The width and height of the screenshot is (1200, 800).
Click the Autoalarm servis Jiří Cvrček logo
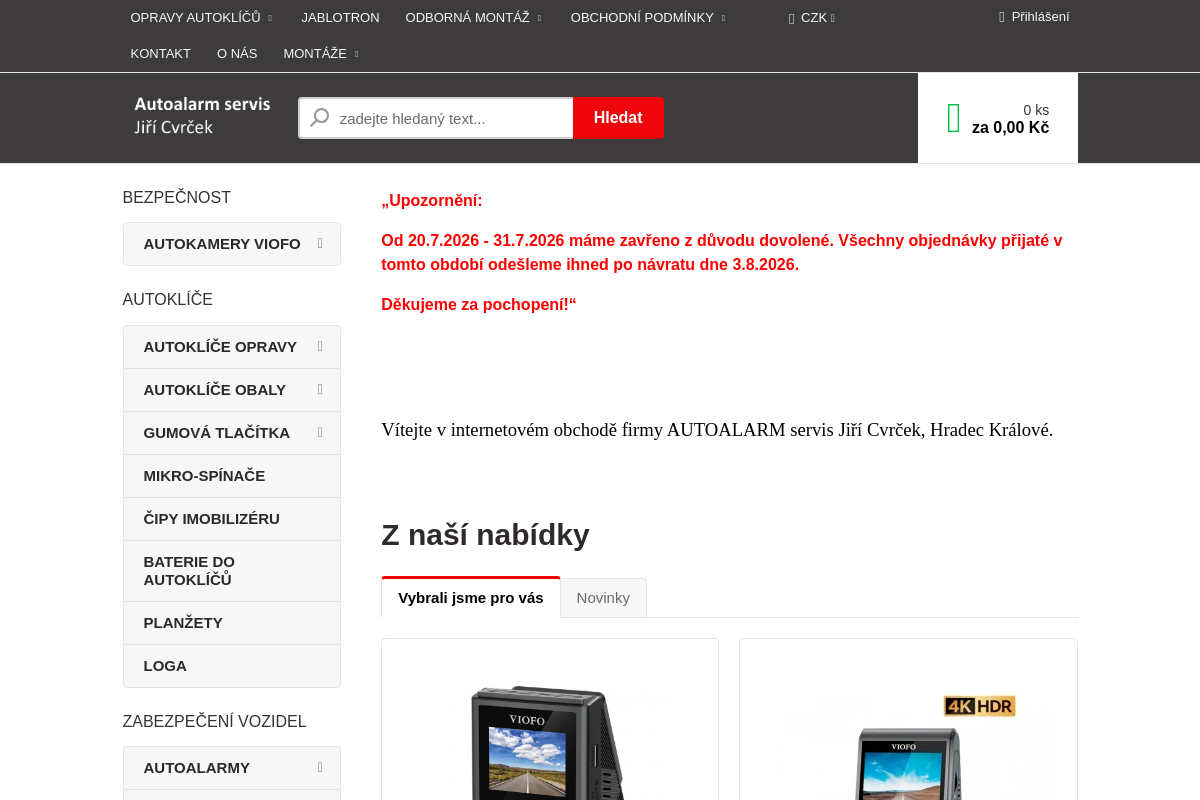(x=202, y=115)
